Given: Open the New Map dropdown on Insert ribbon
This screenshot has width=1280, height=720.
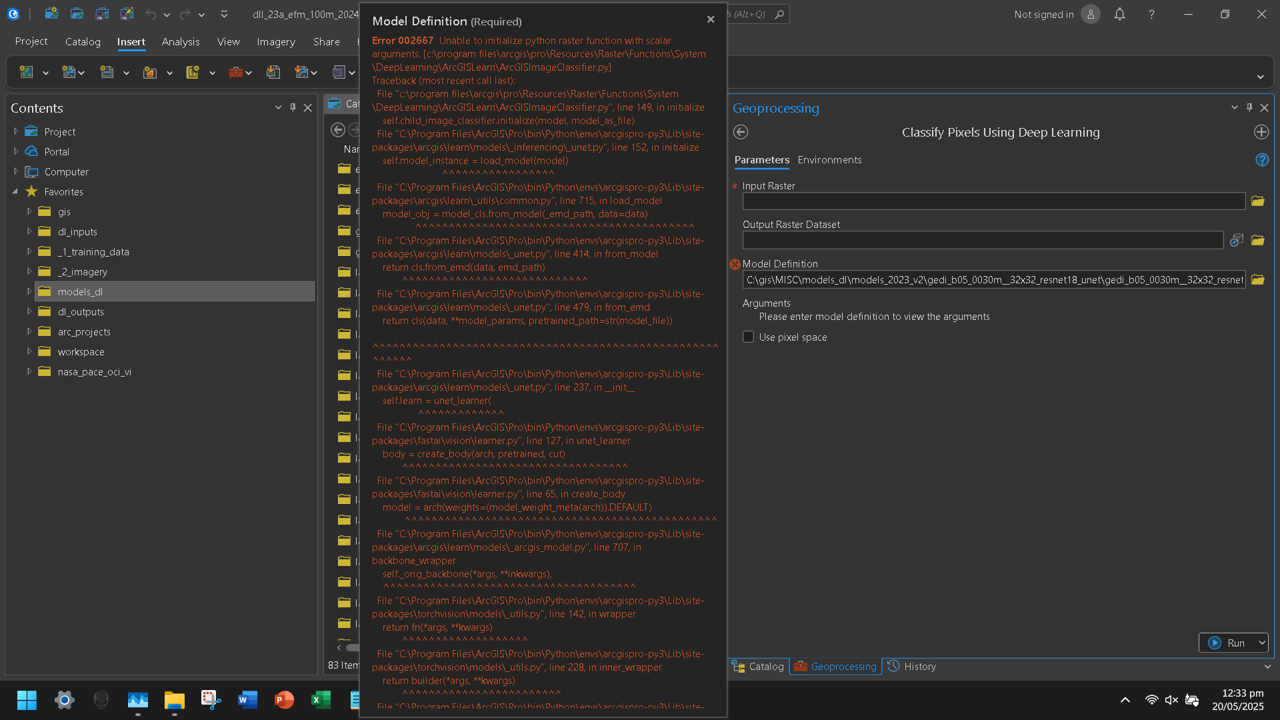Looking at the screenshot, I should point(44,72).
